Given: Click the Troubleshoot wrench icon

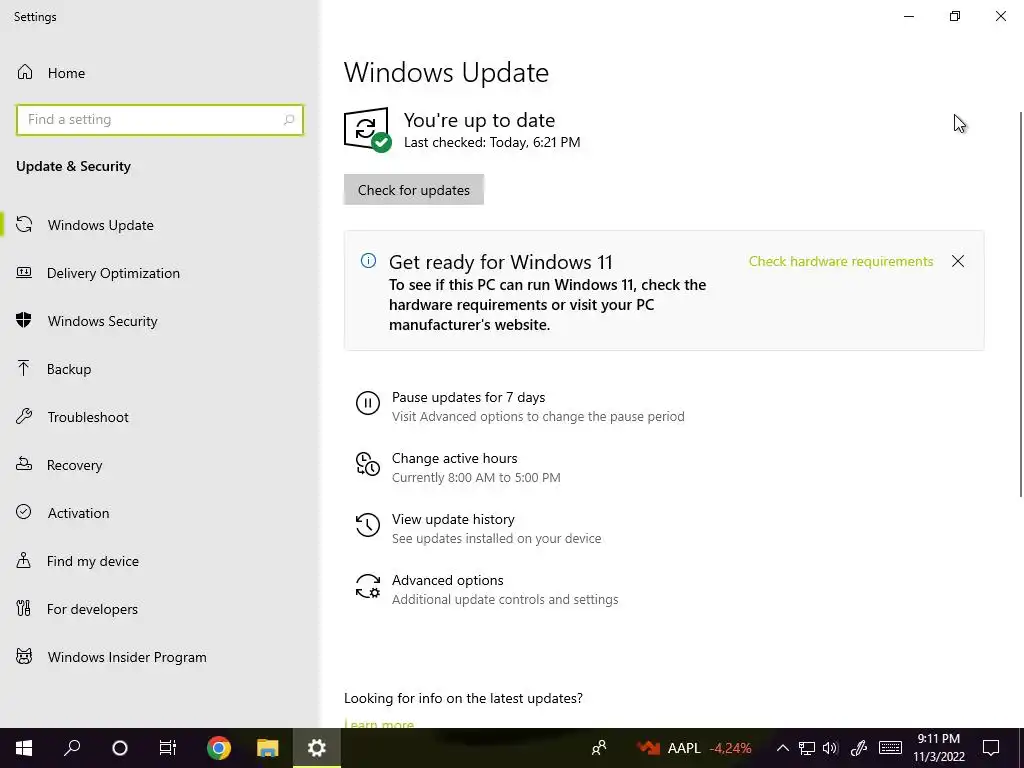Looking at the screenshot, I should pyautogui.click(x=24, y=417).
